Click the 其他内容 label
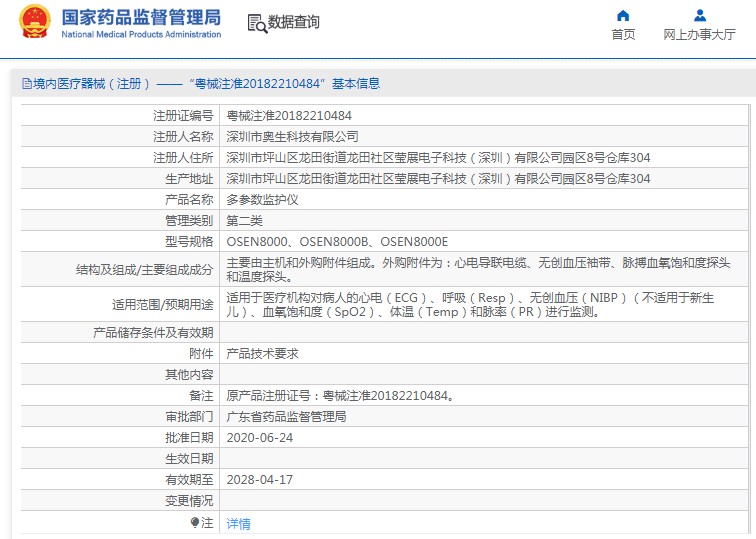This screenshot has width=756, height=539. [x=189, y=375]
